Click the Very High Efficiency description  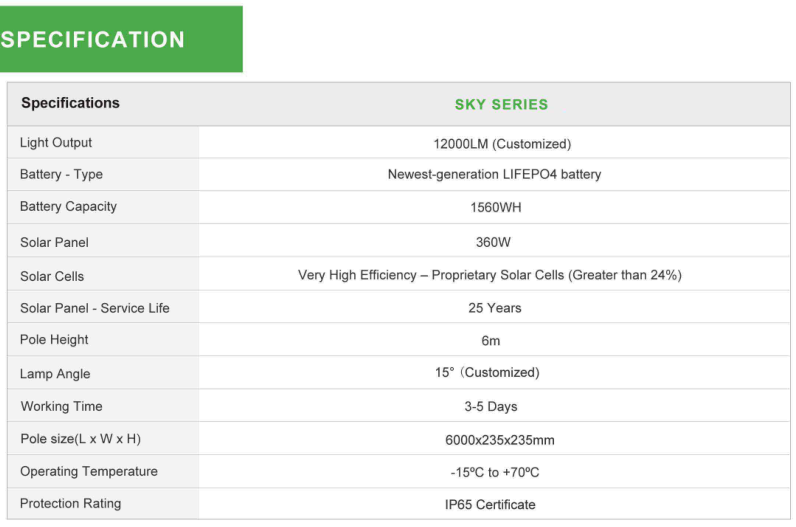489,275
